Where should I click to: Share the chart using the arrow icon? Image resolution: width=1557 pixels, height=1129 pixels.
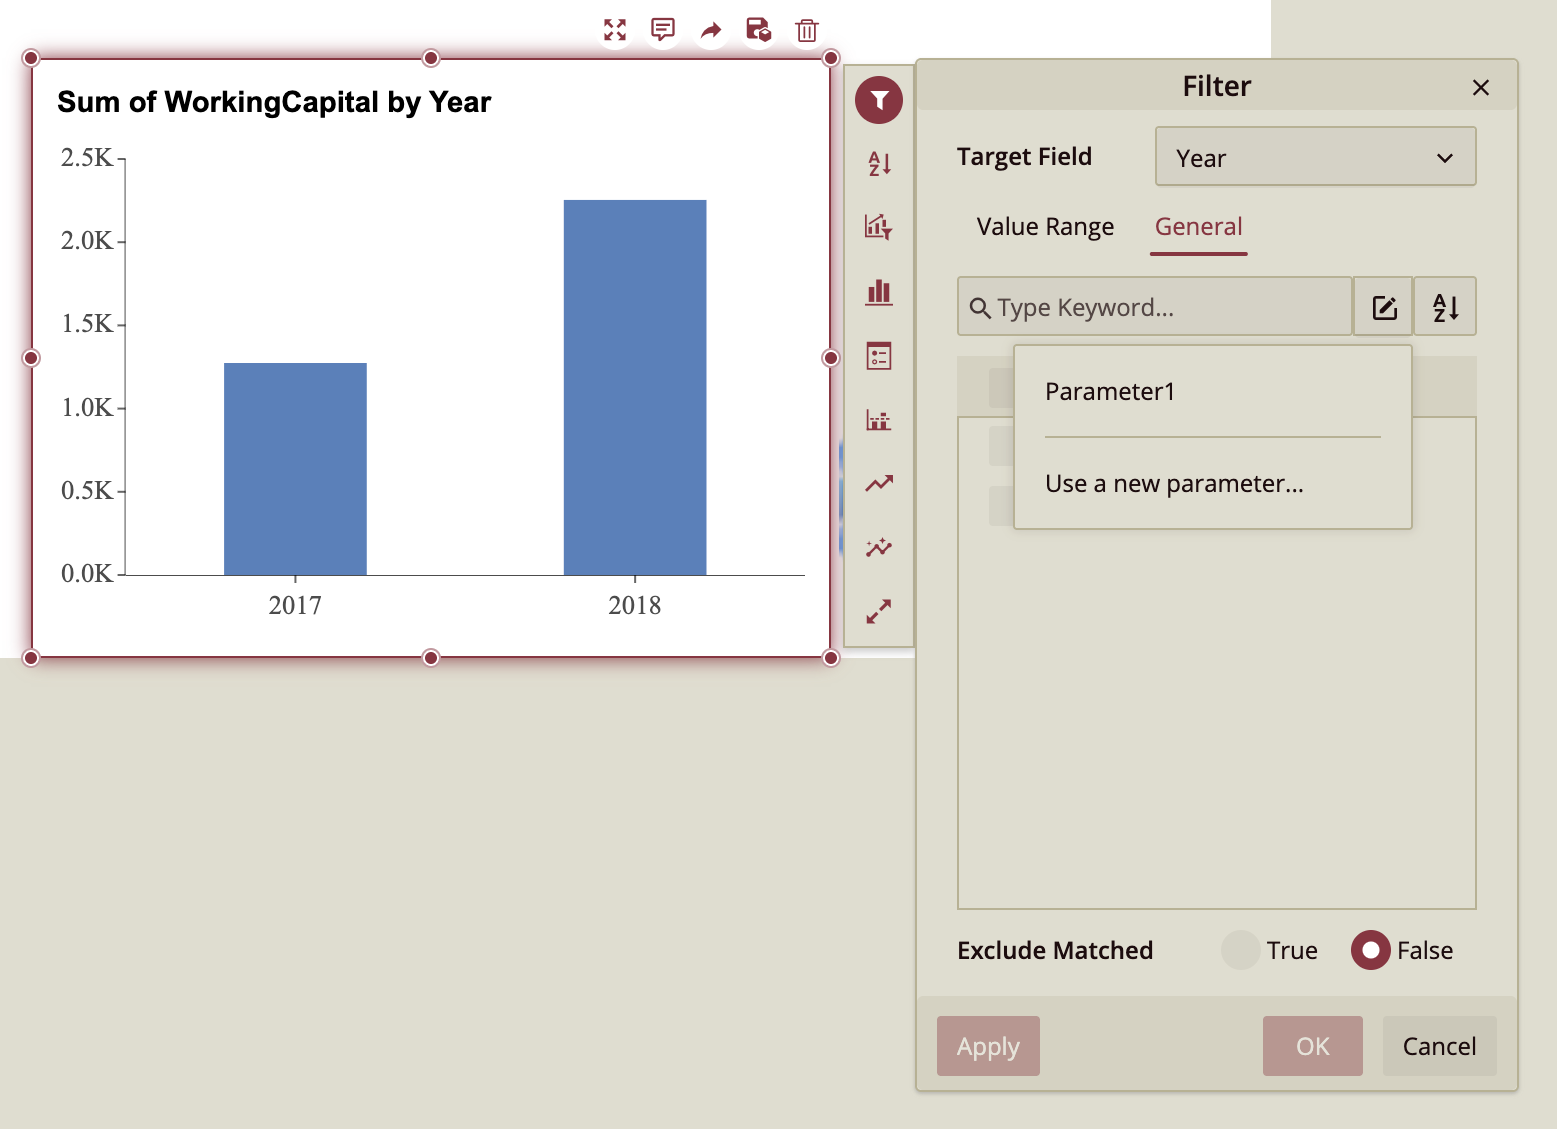710,29
